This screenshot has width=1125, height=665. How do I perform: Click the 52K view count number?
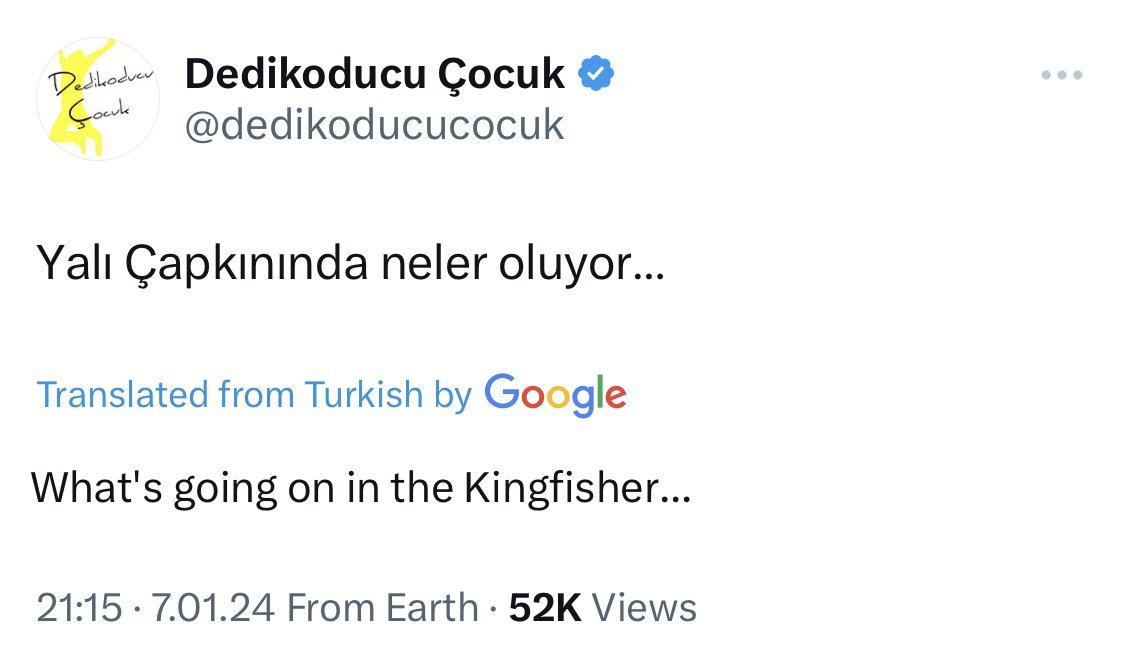(545, 607)
